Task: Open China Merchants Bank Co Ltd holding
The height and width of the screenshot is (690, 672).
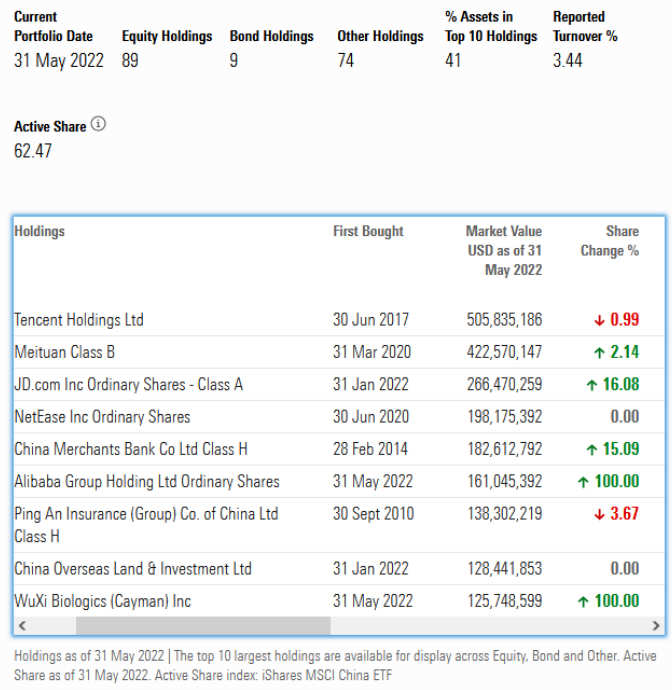Action: 131,449
